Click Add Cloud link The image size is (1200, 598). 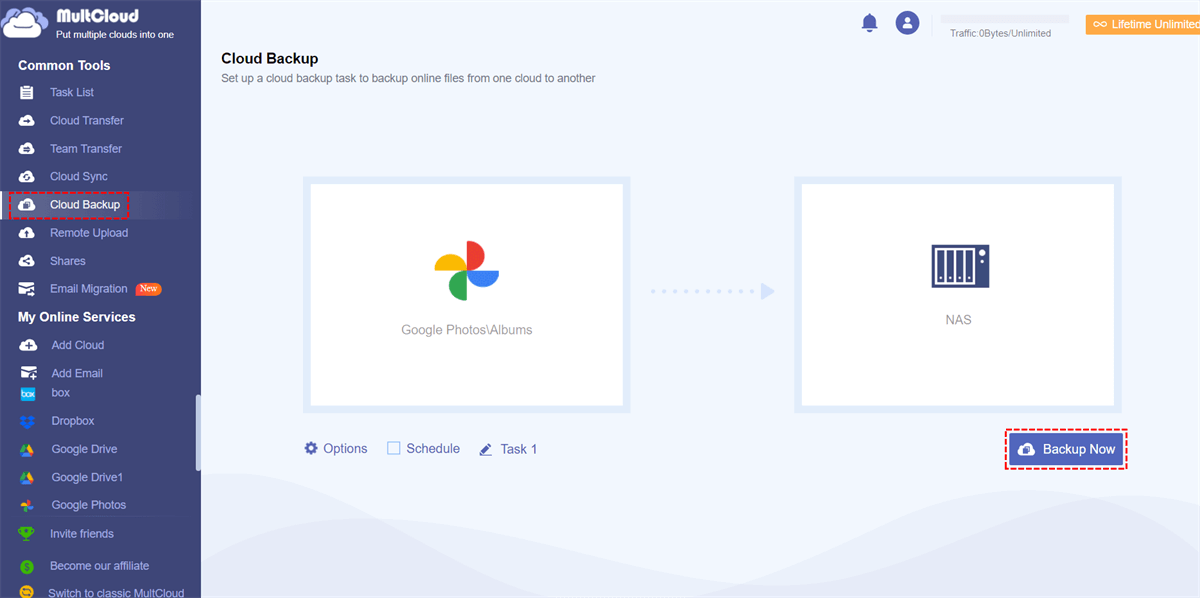pos(78,345)
